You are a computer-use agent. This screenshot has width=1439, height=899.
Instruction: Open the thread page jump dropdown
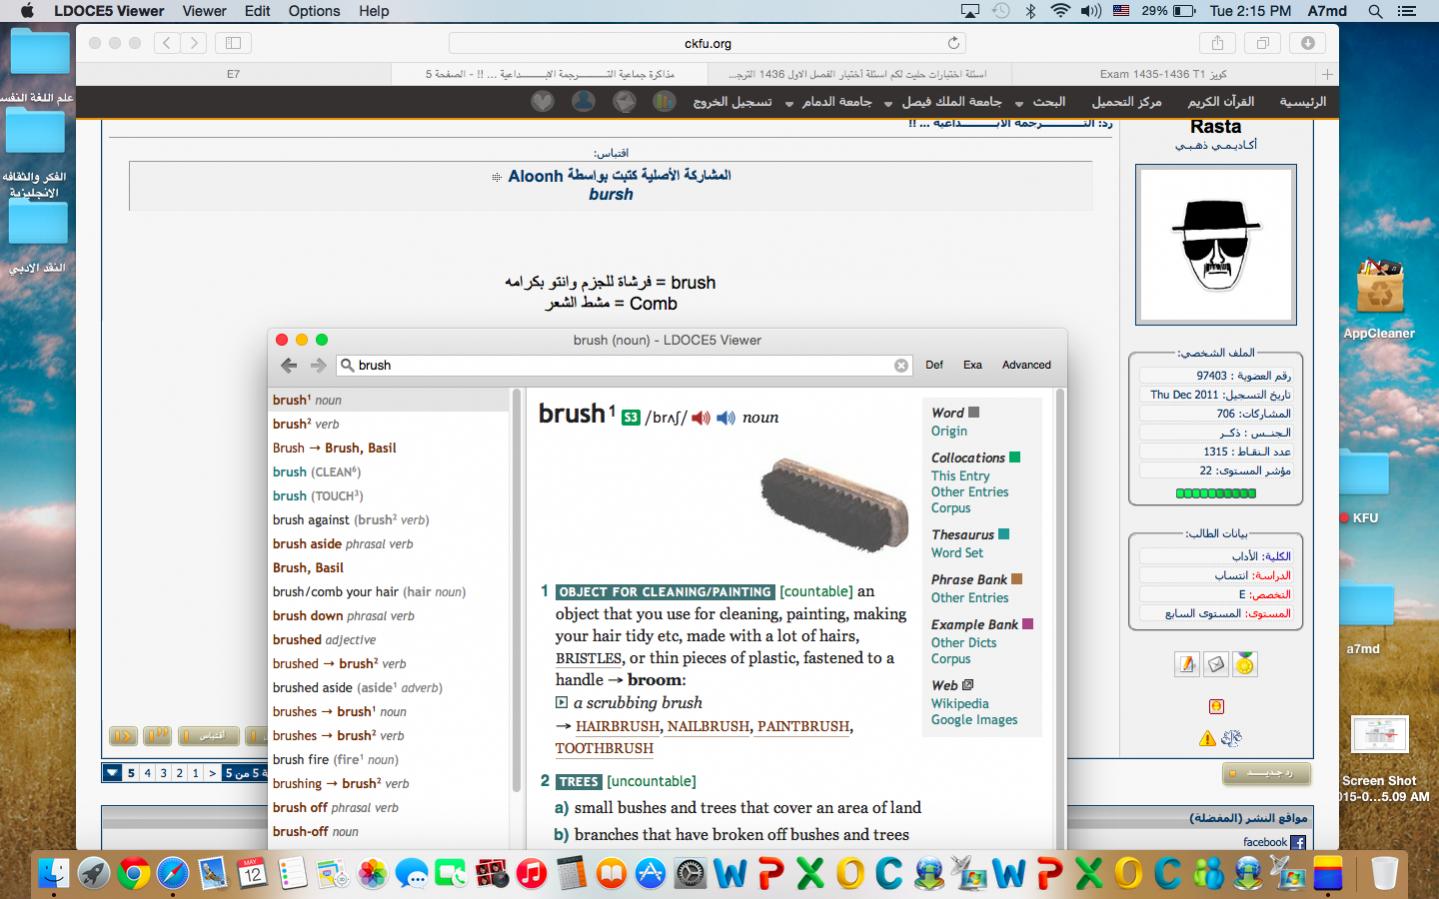coord(112,773)
